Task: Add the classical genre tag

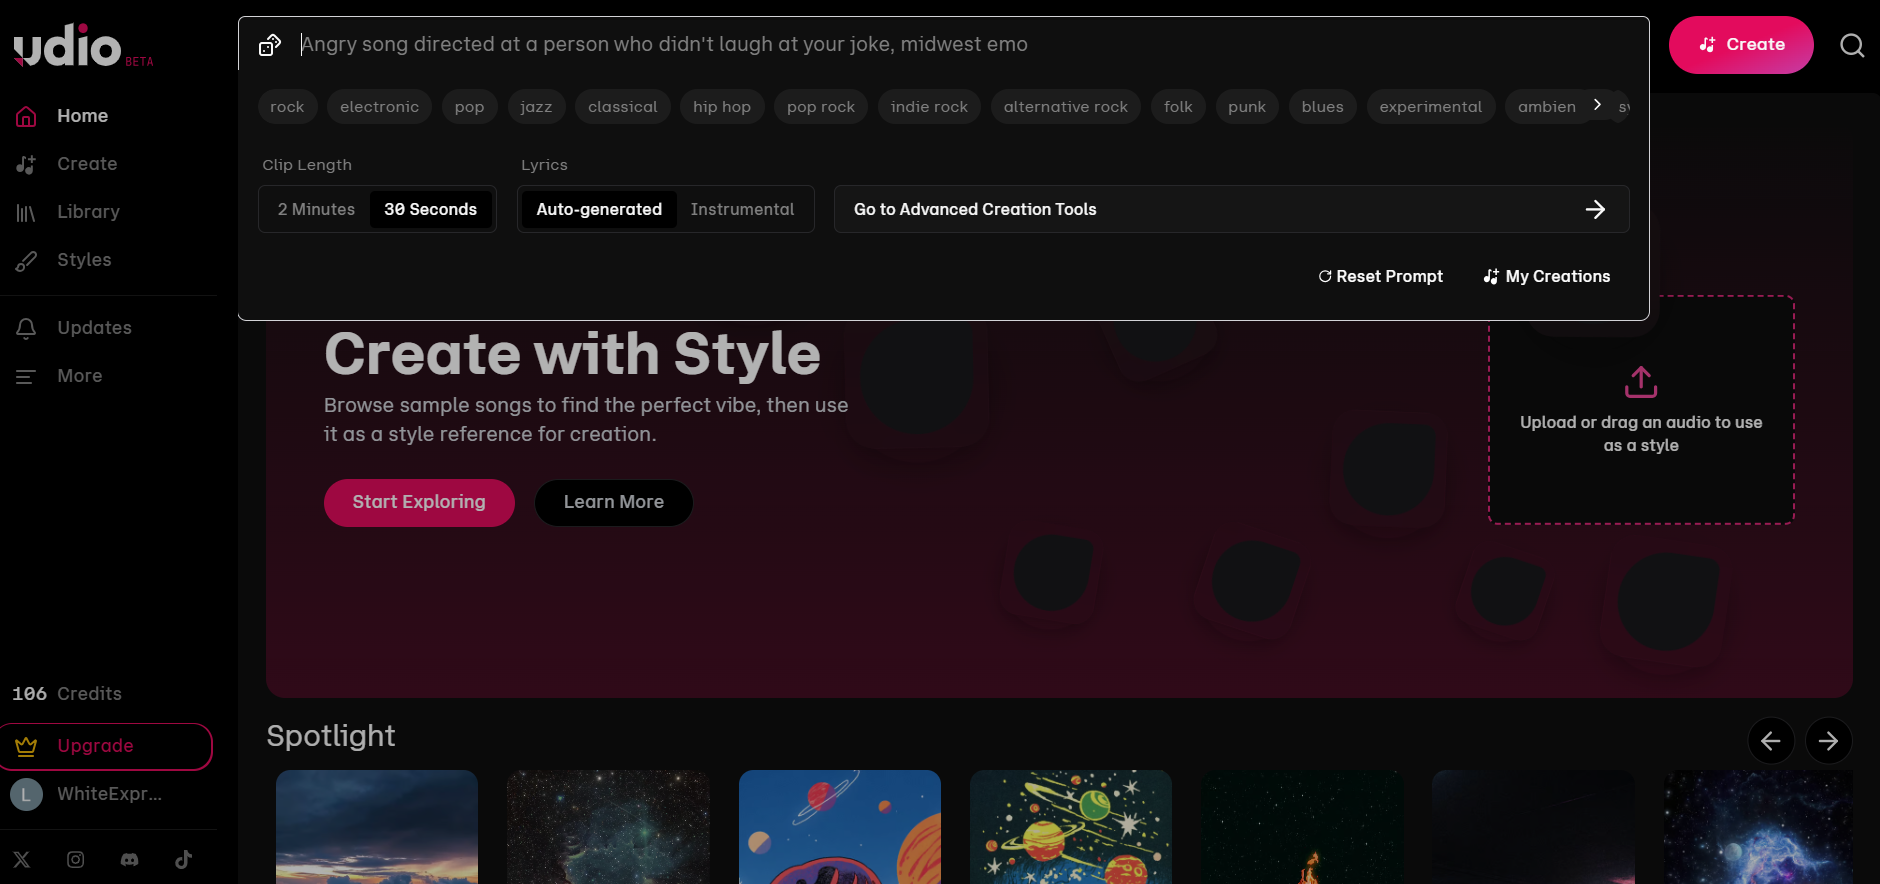Action: tap(622, 107)
